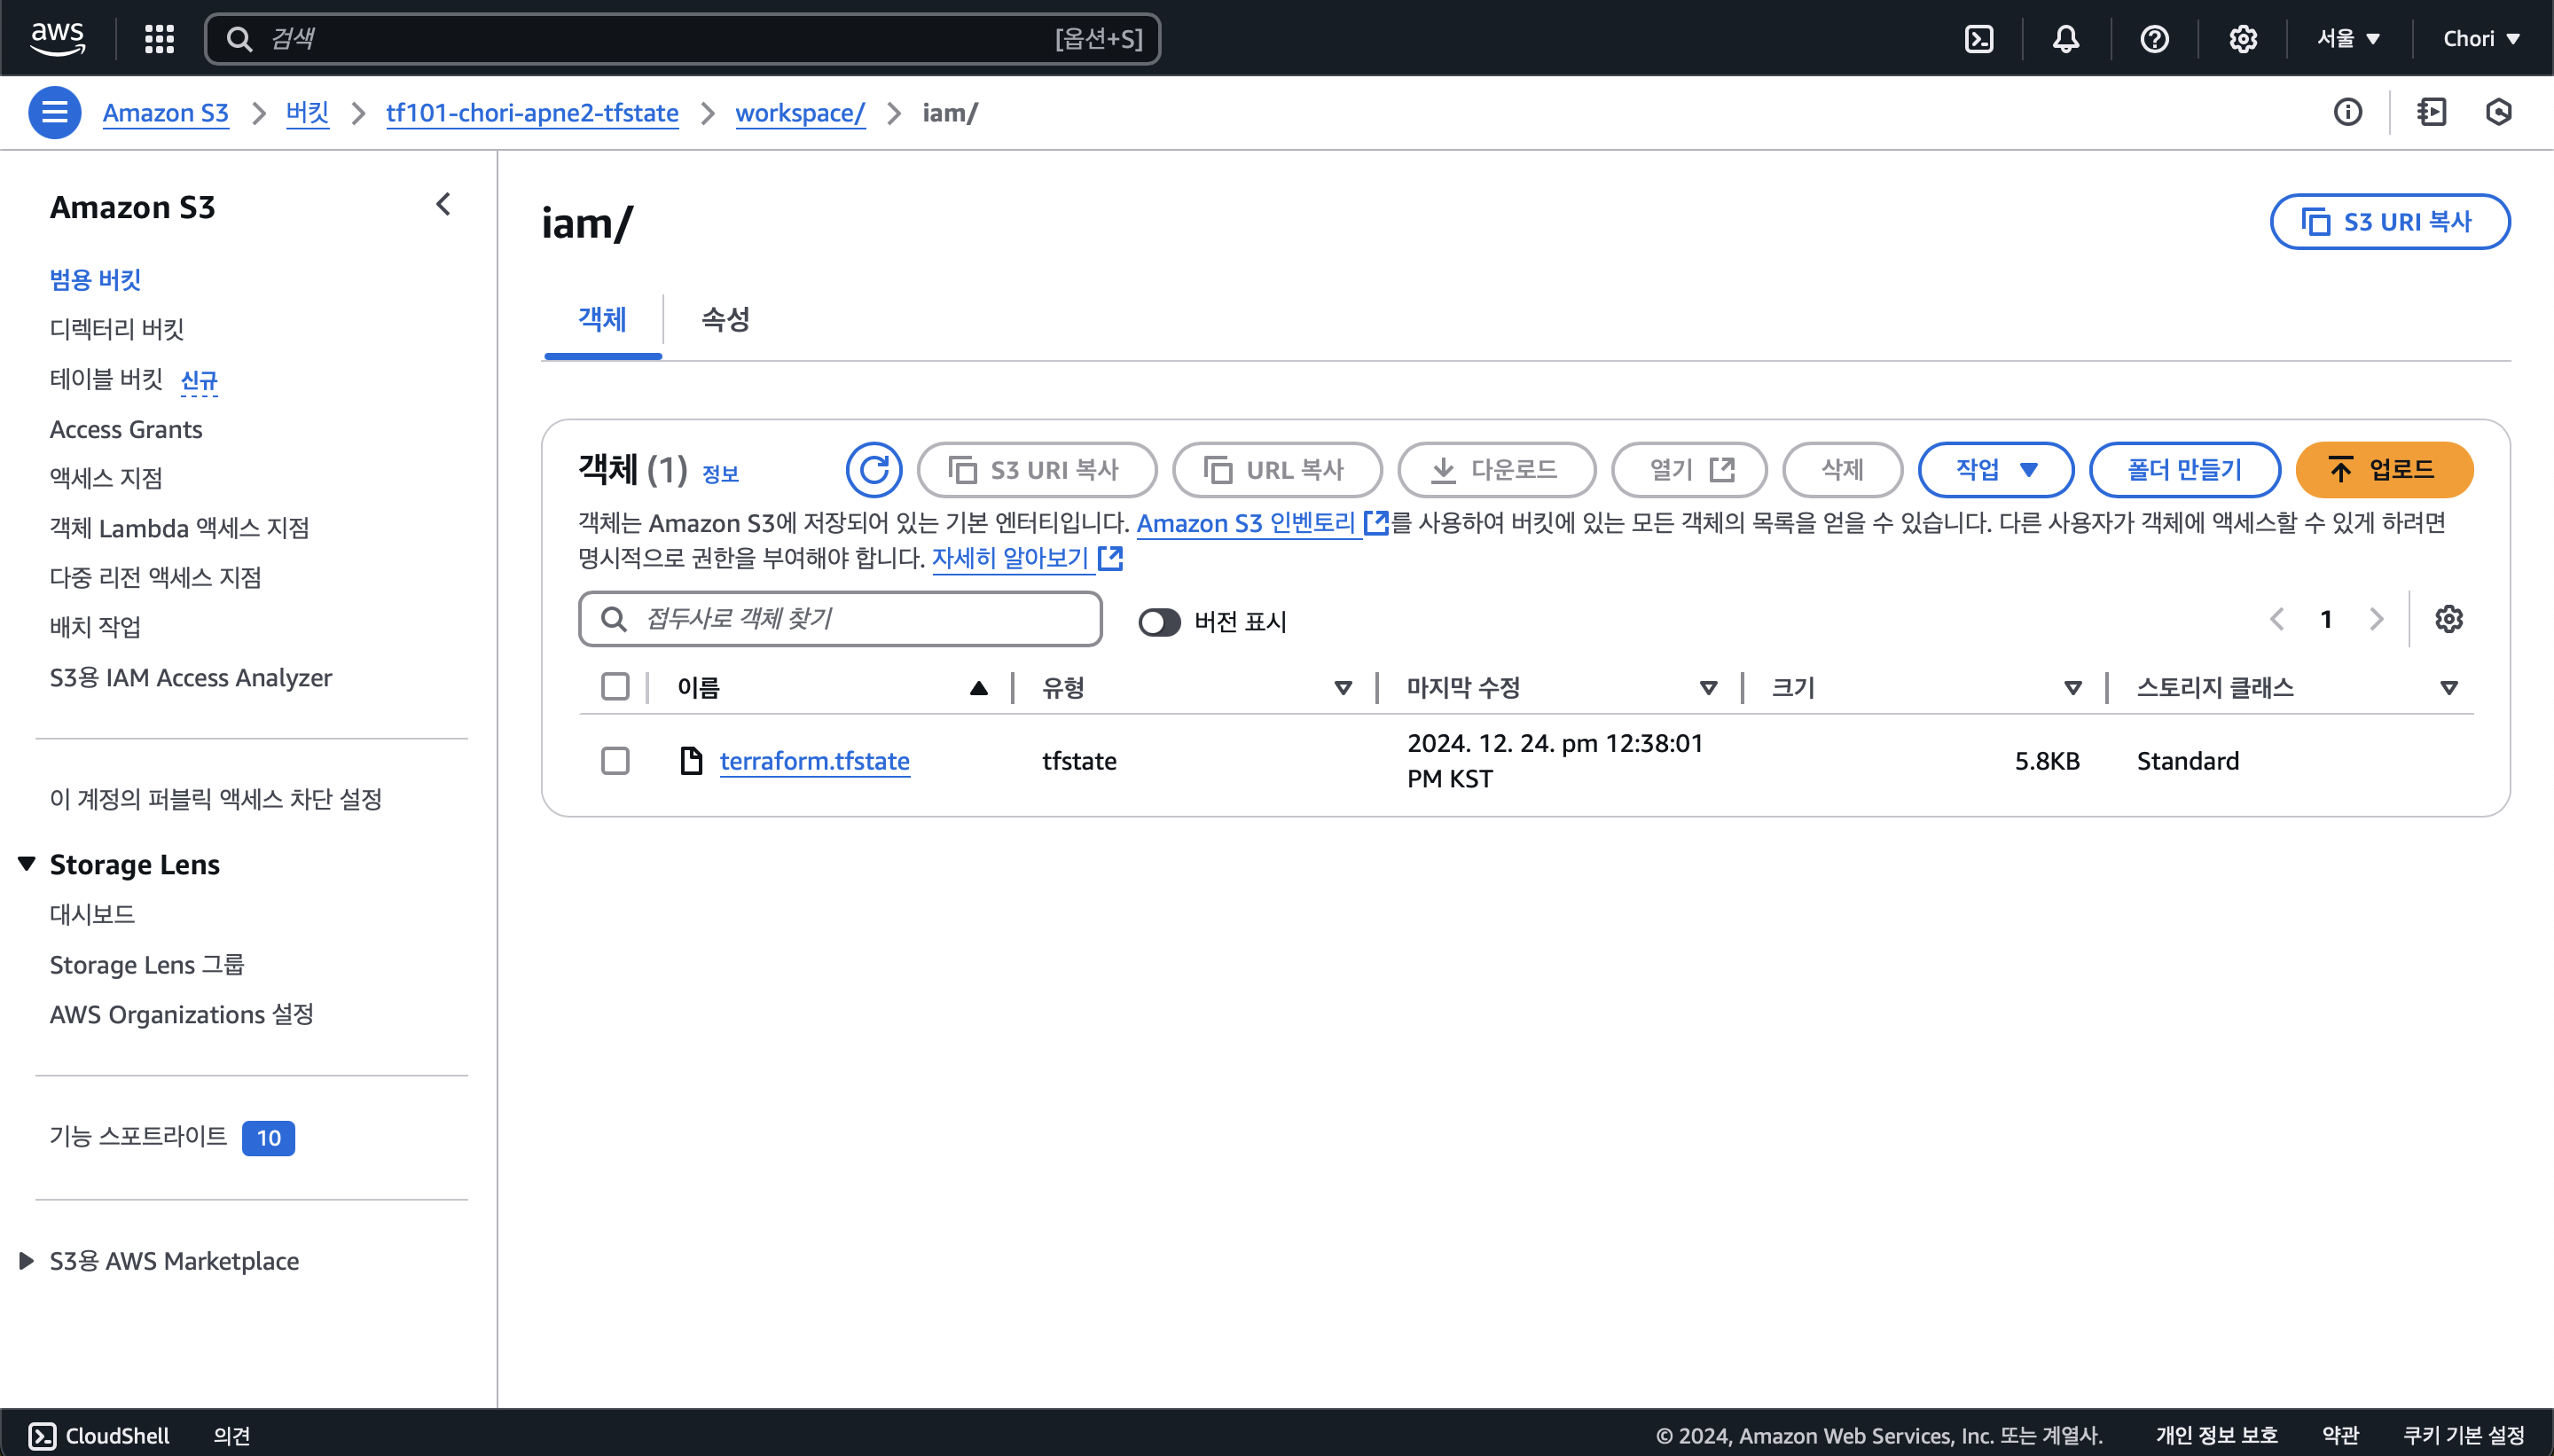
Task: Toggle the 버전 표시 switch
Action: 1159,622
